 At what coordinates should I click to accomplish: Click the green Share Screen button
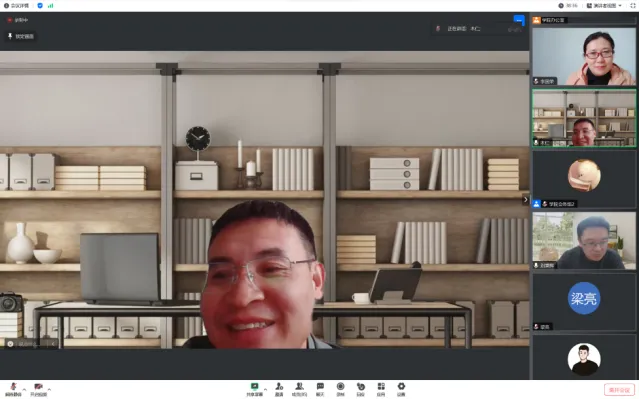(255, 387)
